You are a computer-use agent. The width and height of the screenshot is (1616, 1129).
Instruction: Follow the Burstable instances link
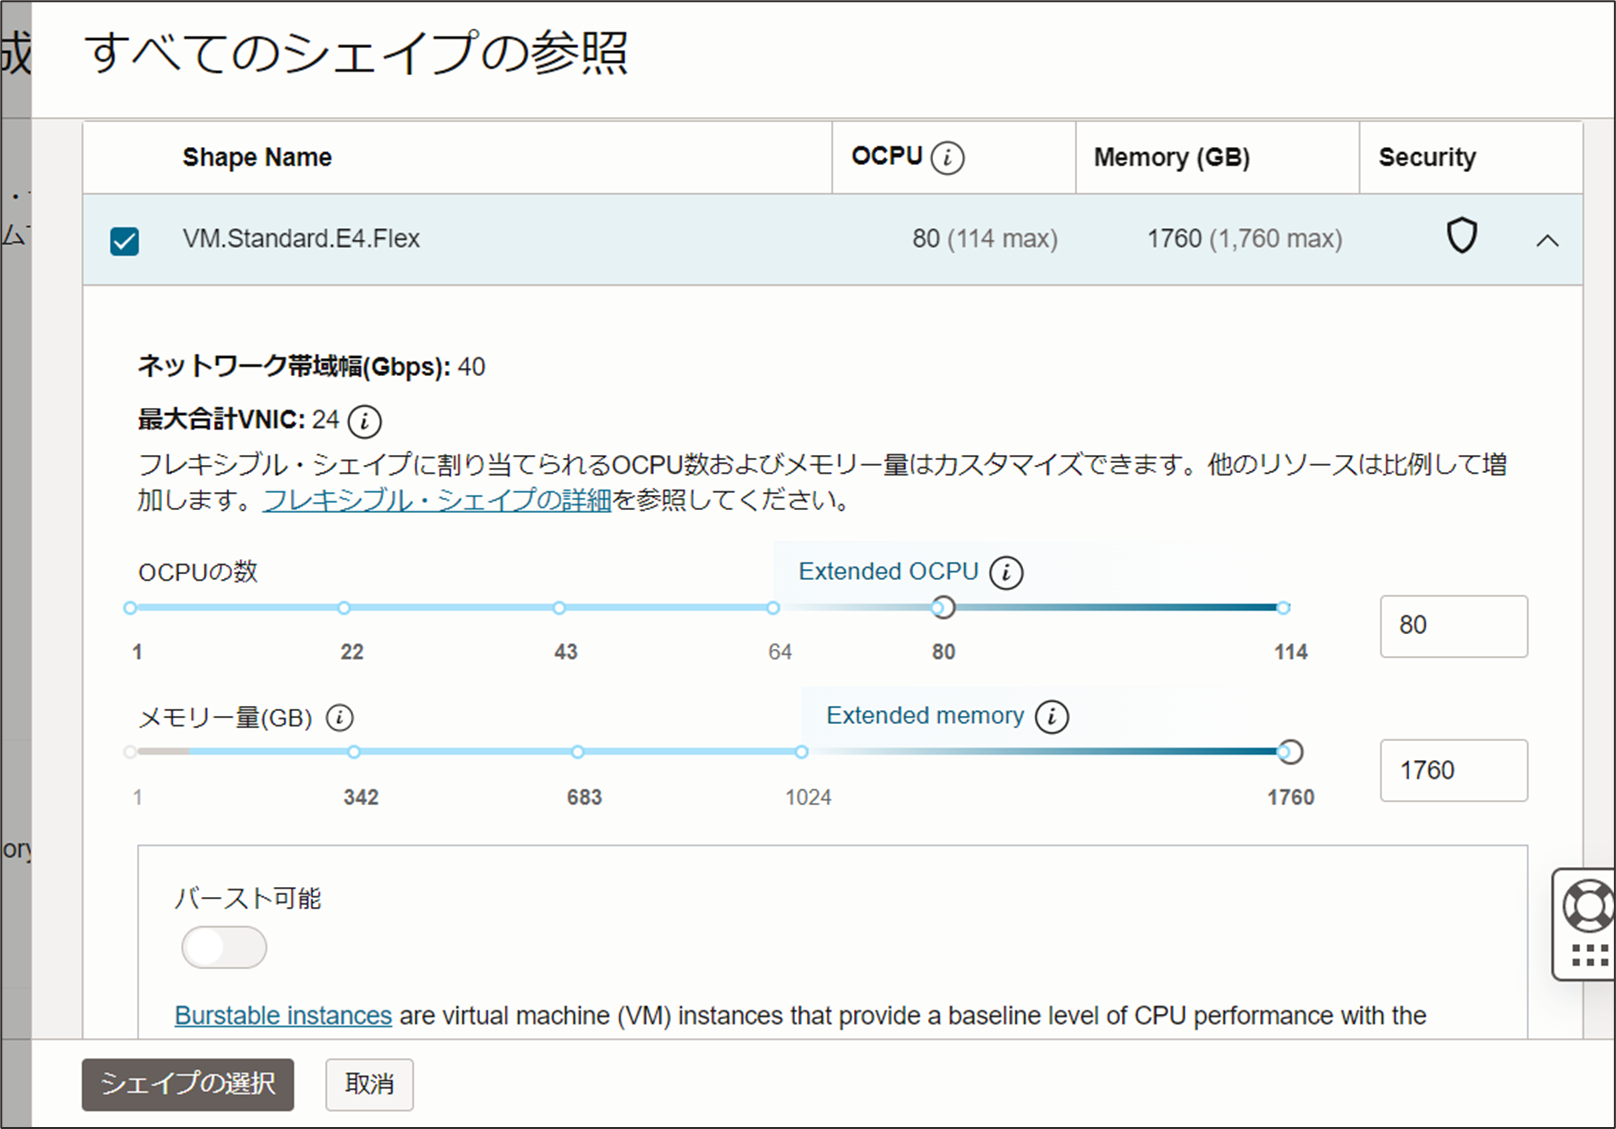pyautogui.click(x=283, y=1016)
